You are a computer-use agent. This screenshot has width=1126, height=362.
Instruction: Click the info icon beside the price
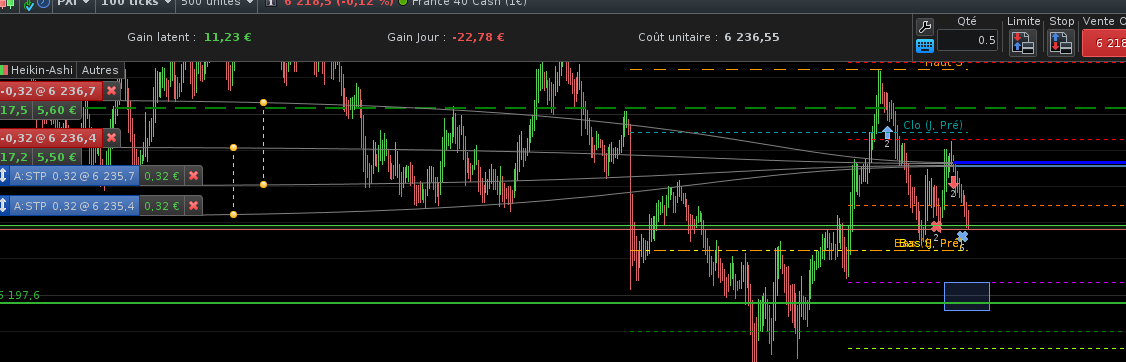coord(271,3)
